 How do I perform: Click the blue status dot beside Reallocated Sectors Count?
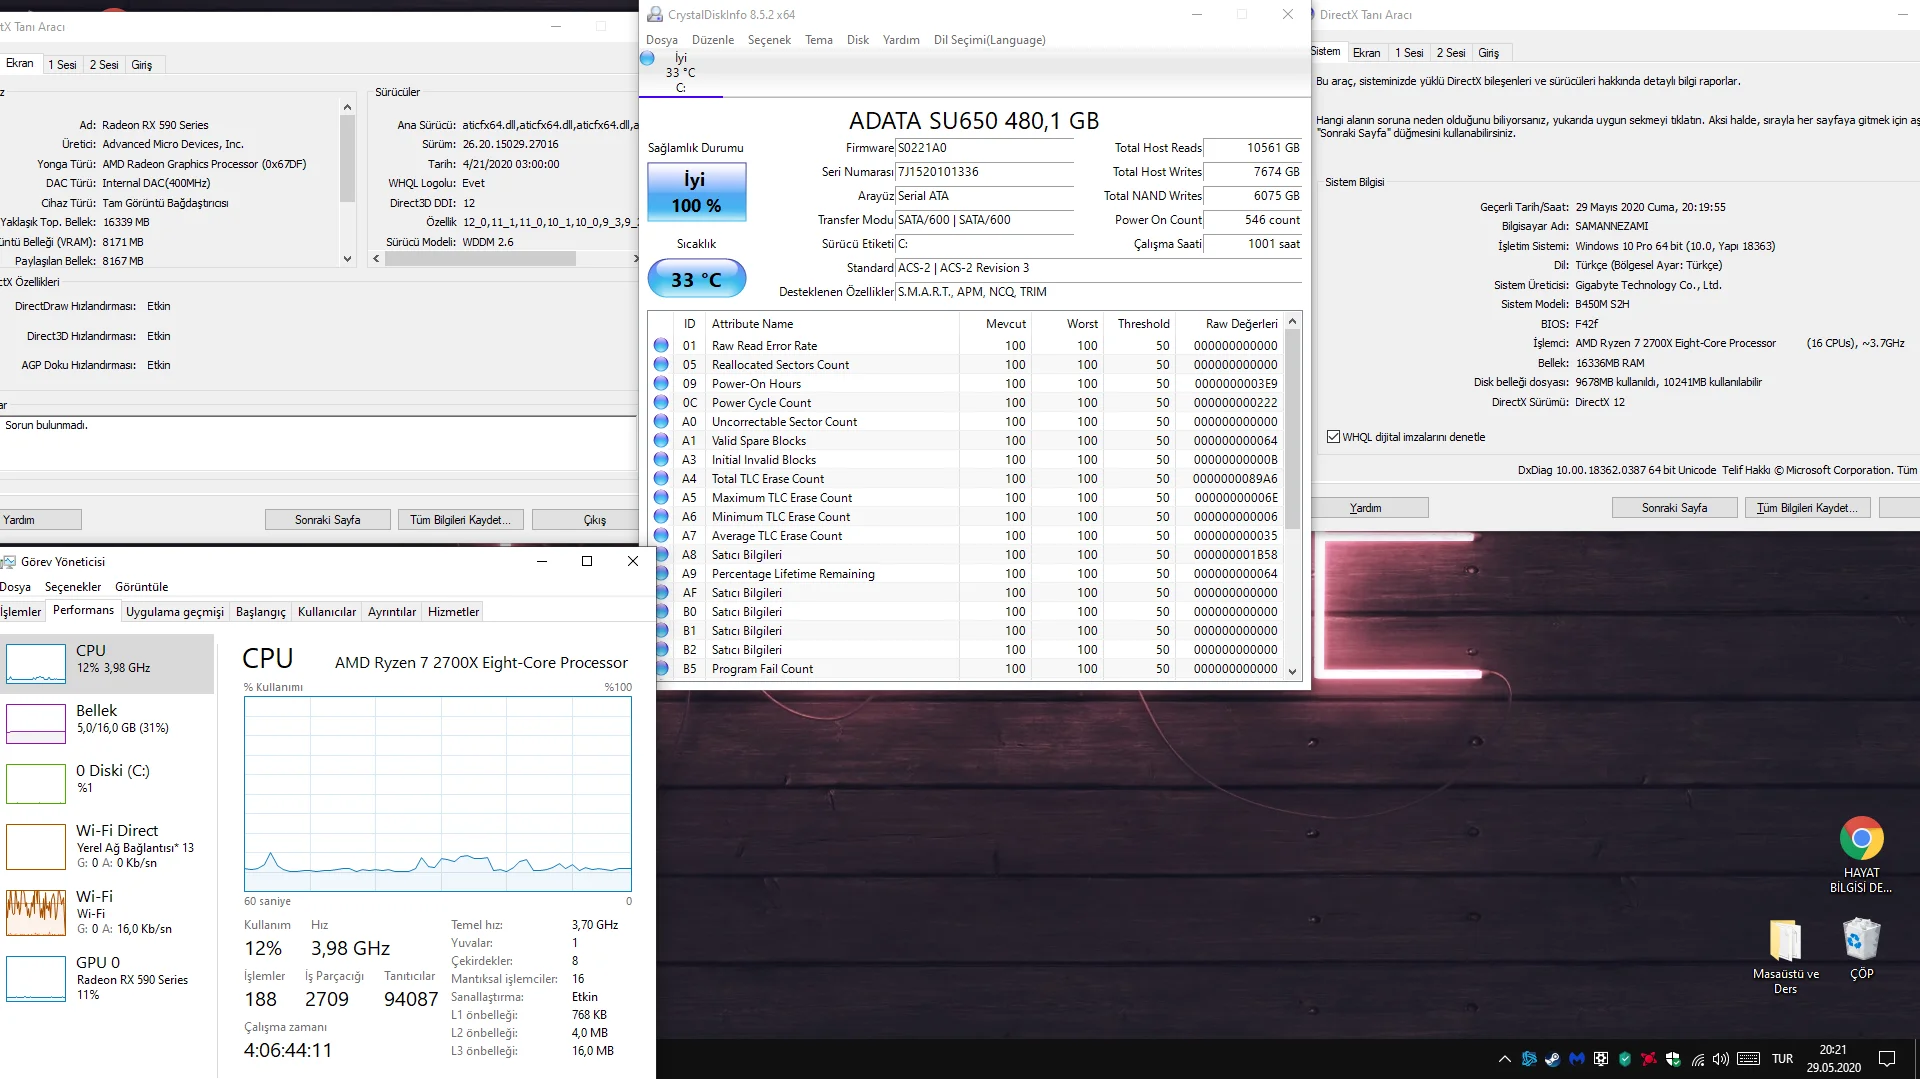click(x=660, y=365)
